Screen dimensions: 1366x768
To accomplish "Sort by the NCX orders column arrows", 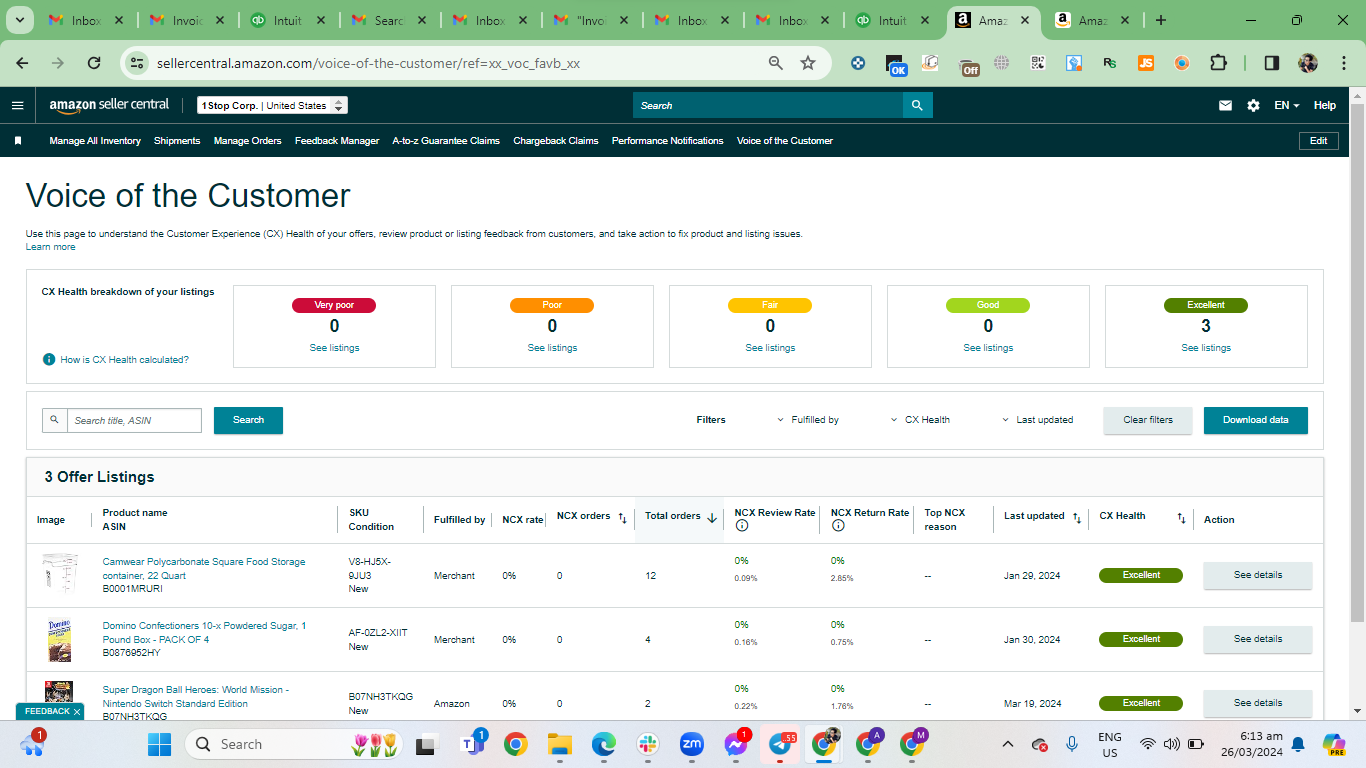I will click(622, 518).
